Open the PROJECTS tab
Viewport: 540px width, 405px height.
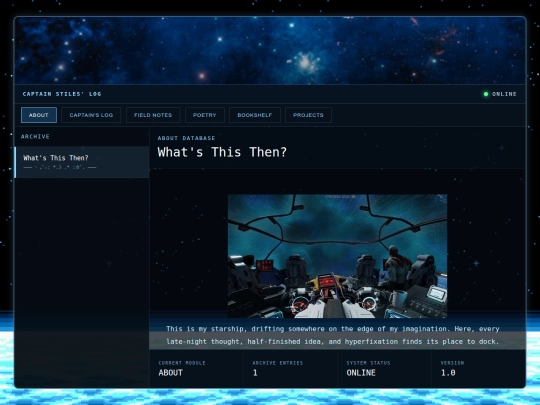tap(308, 115)
